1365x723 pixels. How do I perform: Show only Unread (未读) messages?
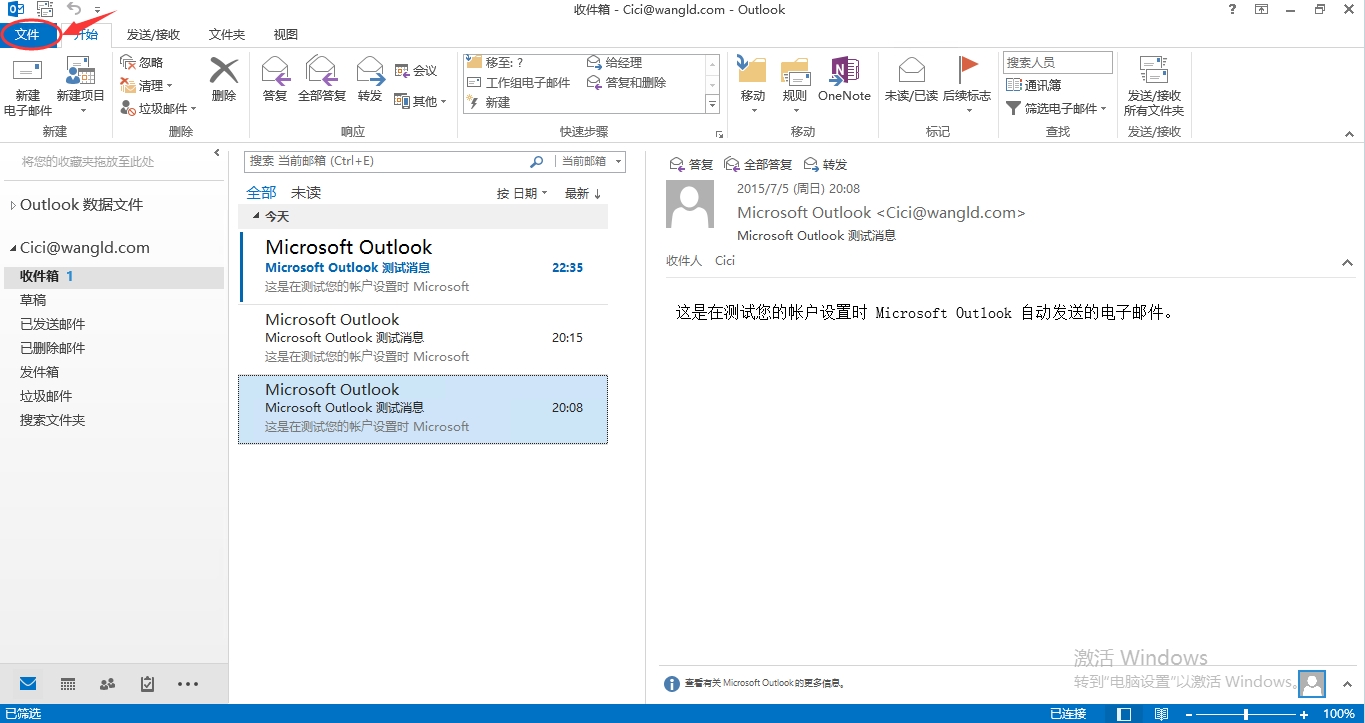coord(306,193)
